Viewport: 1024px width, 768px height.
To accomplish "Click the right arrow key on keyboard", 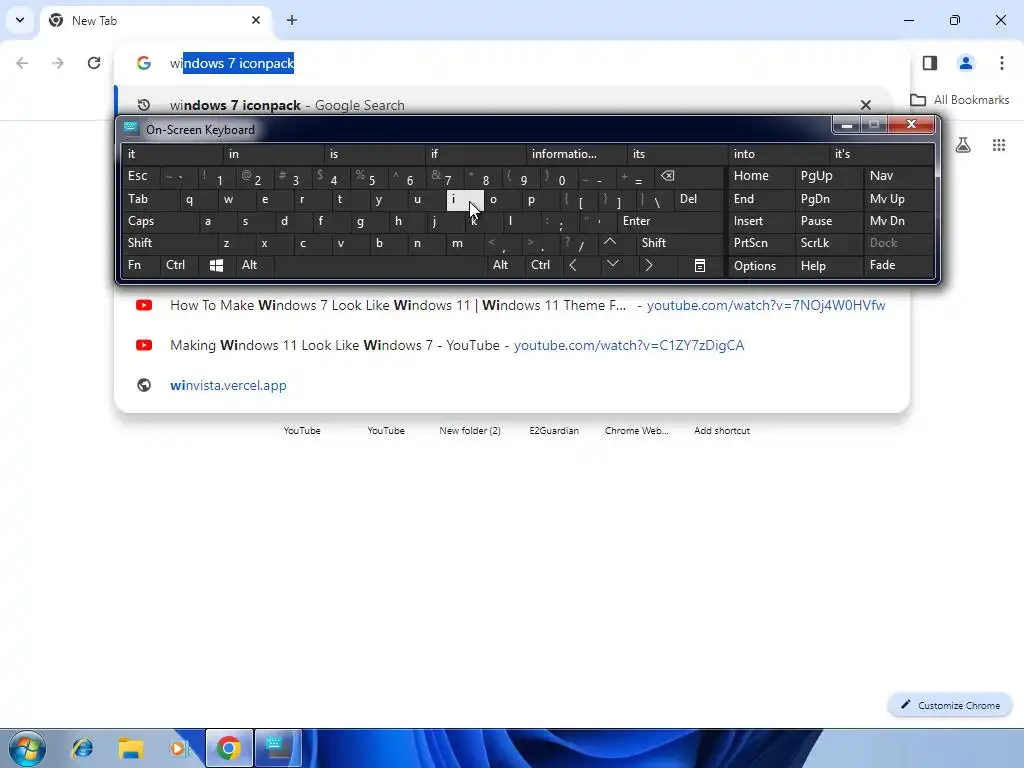I will point(648,265).
